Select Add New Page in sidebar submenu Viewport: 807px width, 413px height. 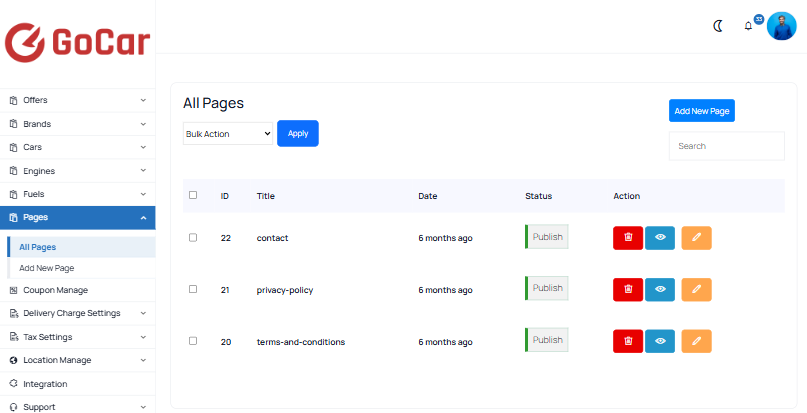coord(46,268)
